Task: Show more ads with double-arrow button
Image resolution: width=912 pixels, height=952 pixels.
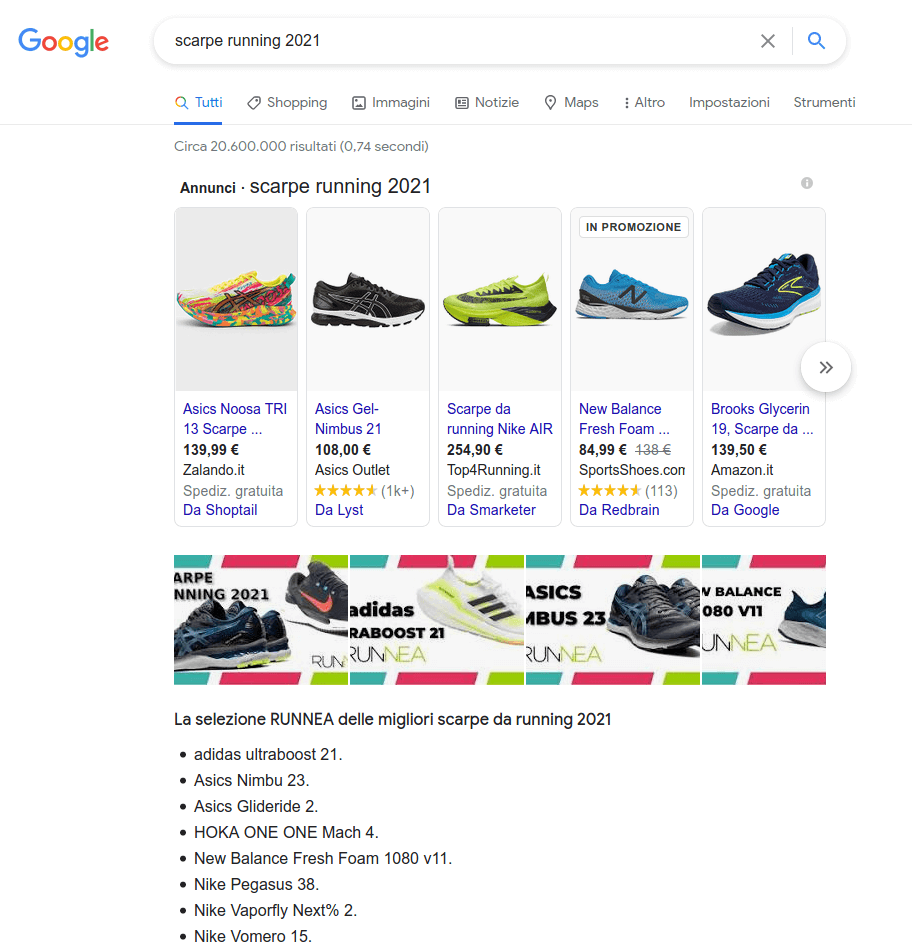Action: 825,367
